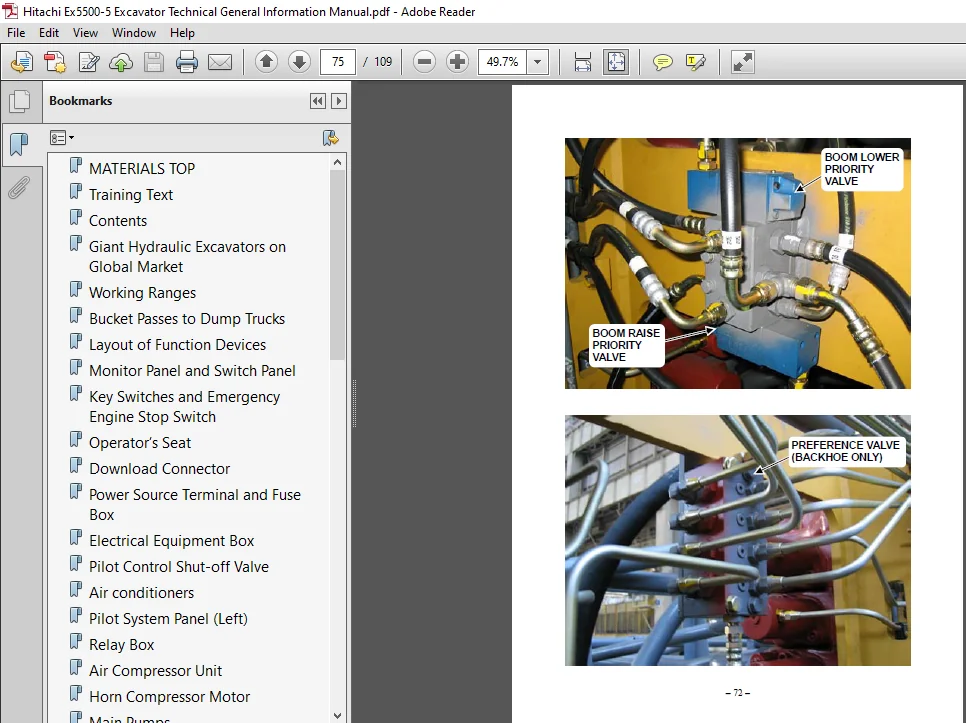Select the Relay Box bookmark
The height and width of the screenshot is (723, 966).
click(x=121, y=645)
